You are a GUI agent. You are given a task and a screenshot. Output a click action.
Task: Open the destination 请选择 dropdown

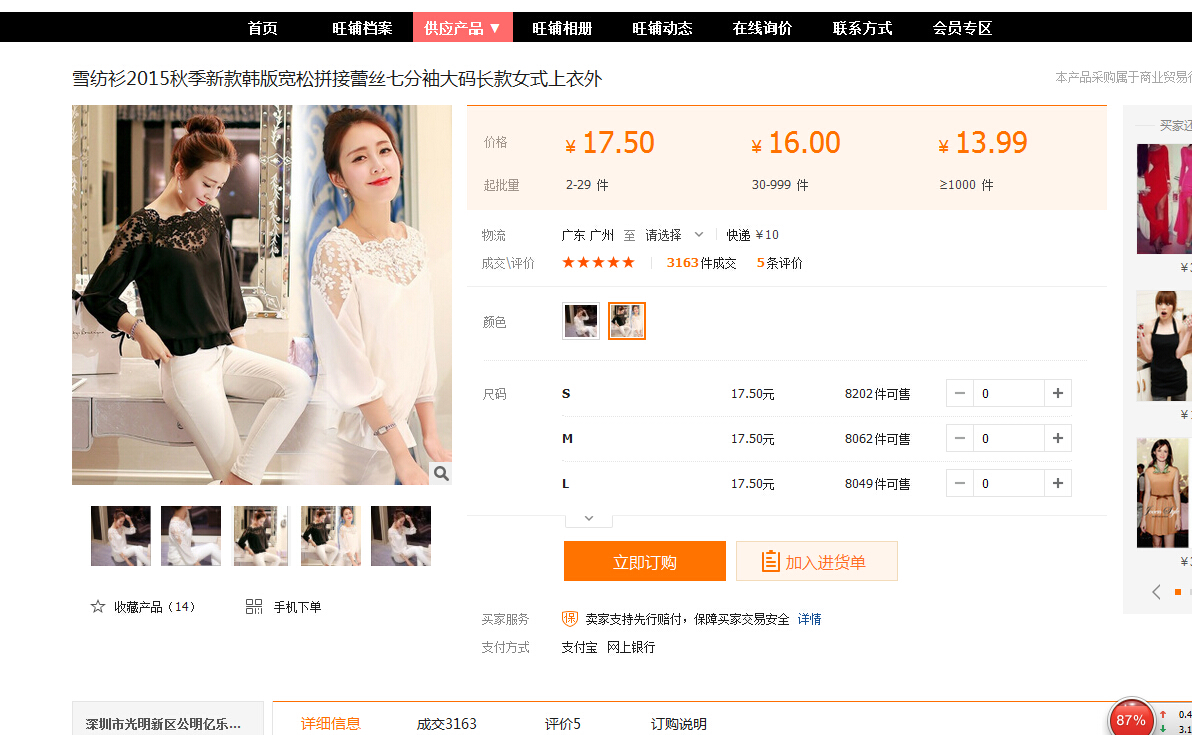[674, 235]
